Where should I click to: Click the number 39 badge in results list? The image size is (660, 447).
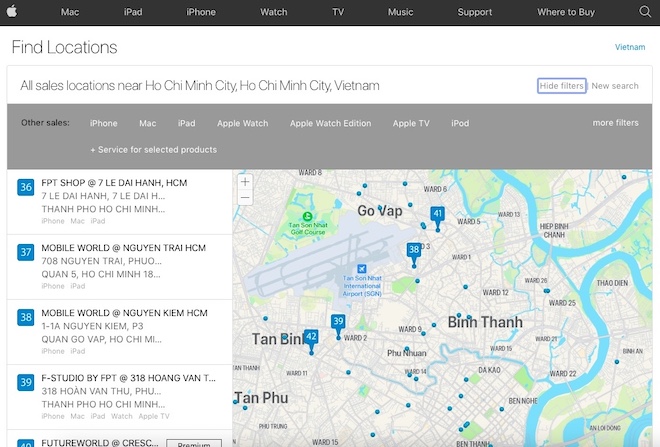(x=26, y=382)
